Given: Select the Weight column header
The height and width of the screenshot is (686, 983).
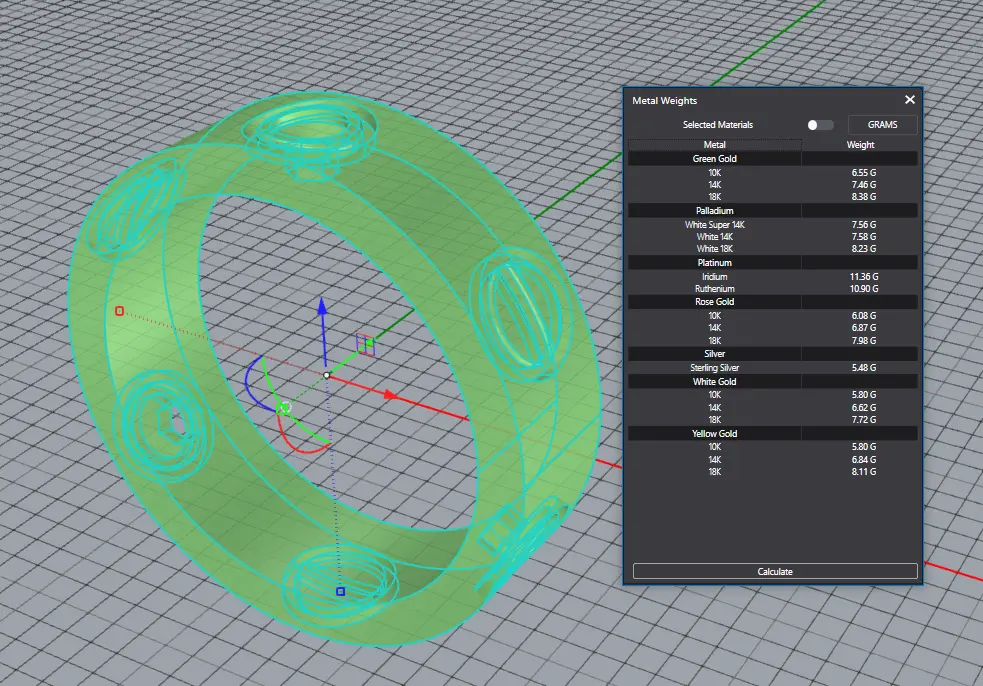Looking at the screenshot, I should [860, 145].
